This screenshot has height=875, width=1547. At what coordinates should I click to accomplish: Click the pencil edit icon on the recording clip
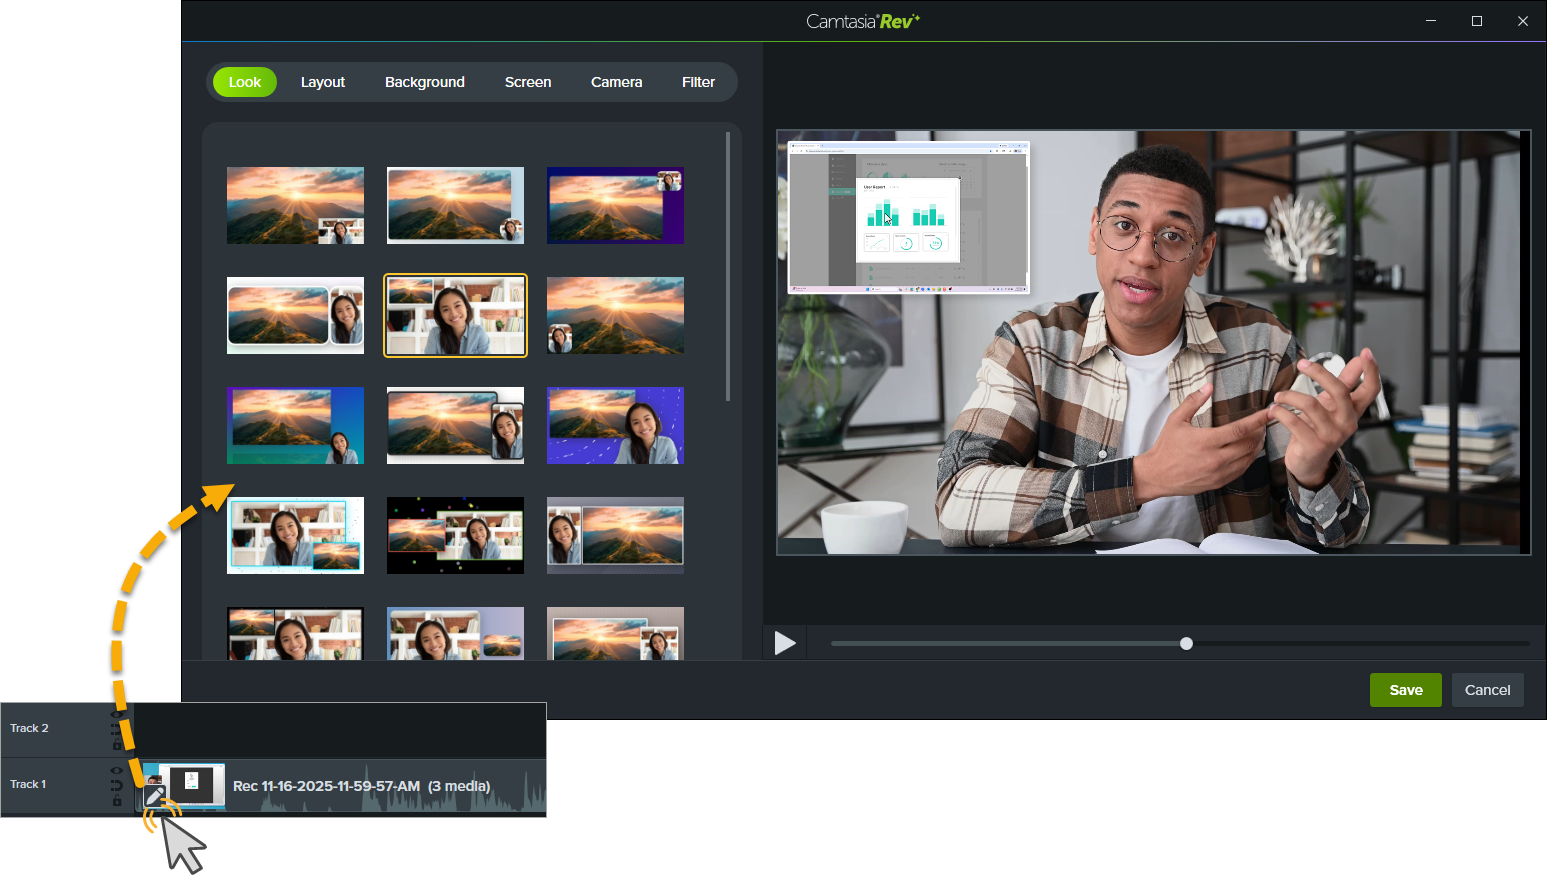154,796
